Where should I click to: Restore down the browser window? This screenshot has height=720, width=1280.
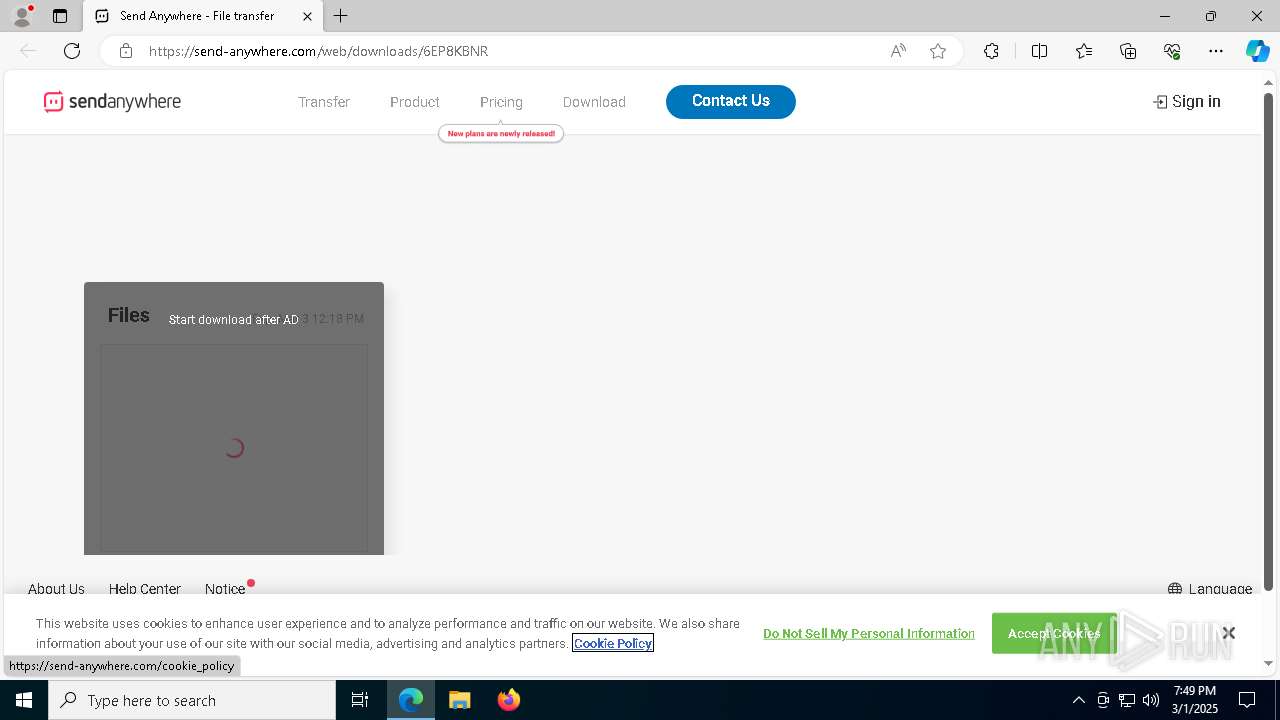click(1210, 16)
